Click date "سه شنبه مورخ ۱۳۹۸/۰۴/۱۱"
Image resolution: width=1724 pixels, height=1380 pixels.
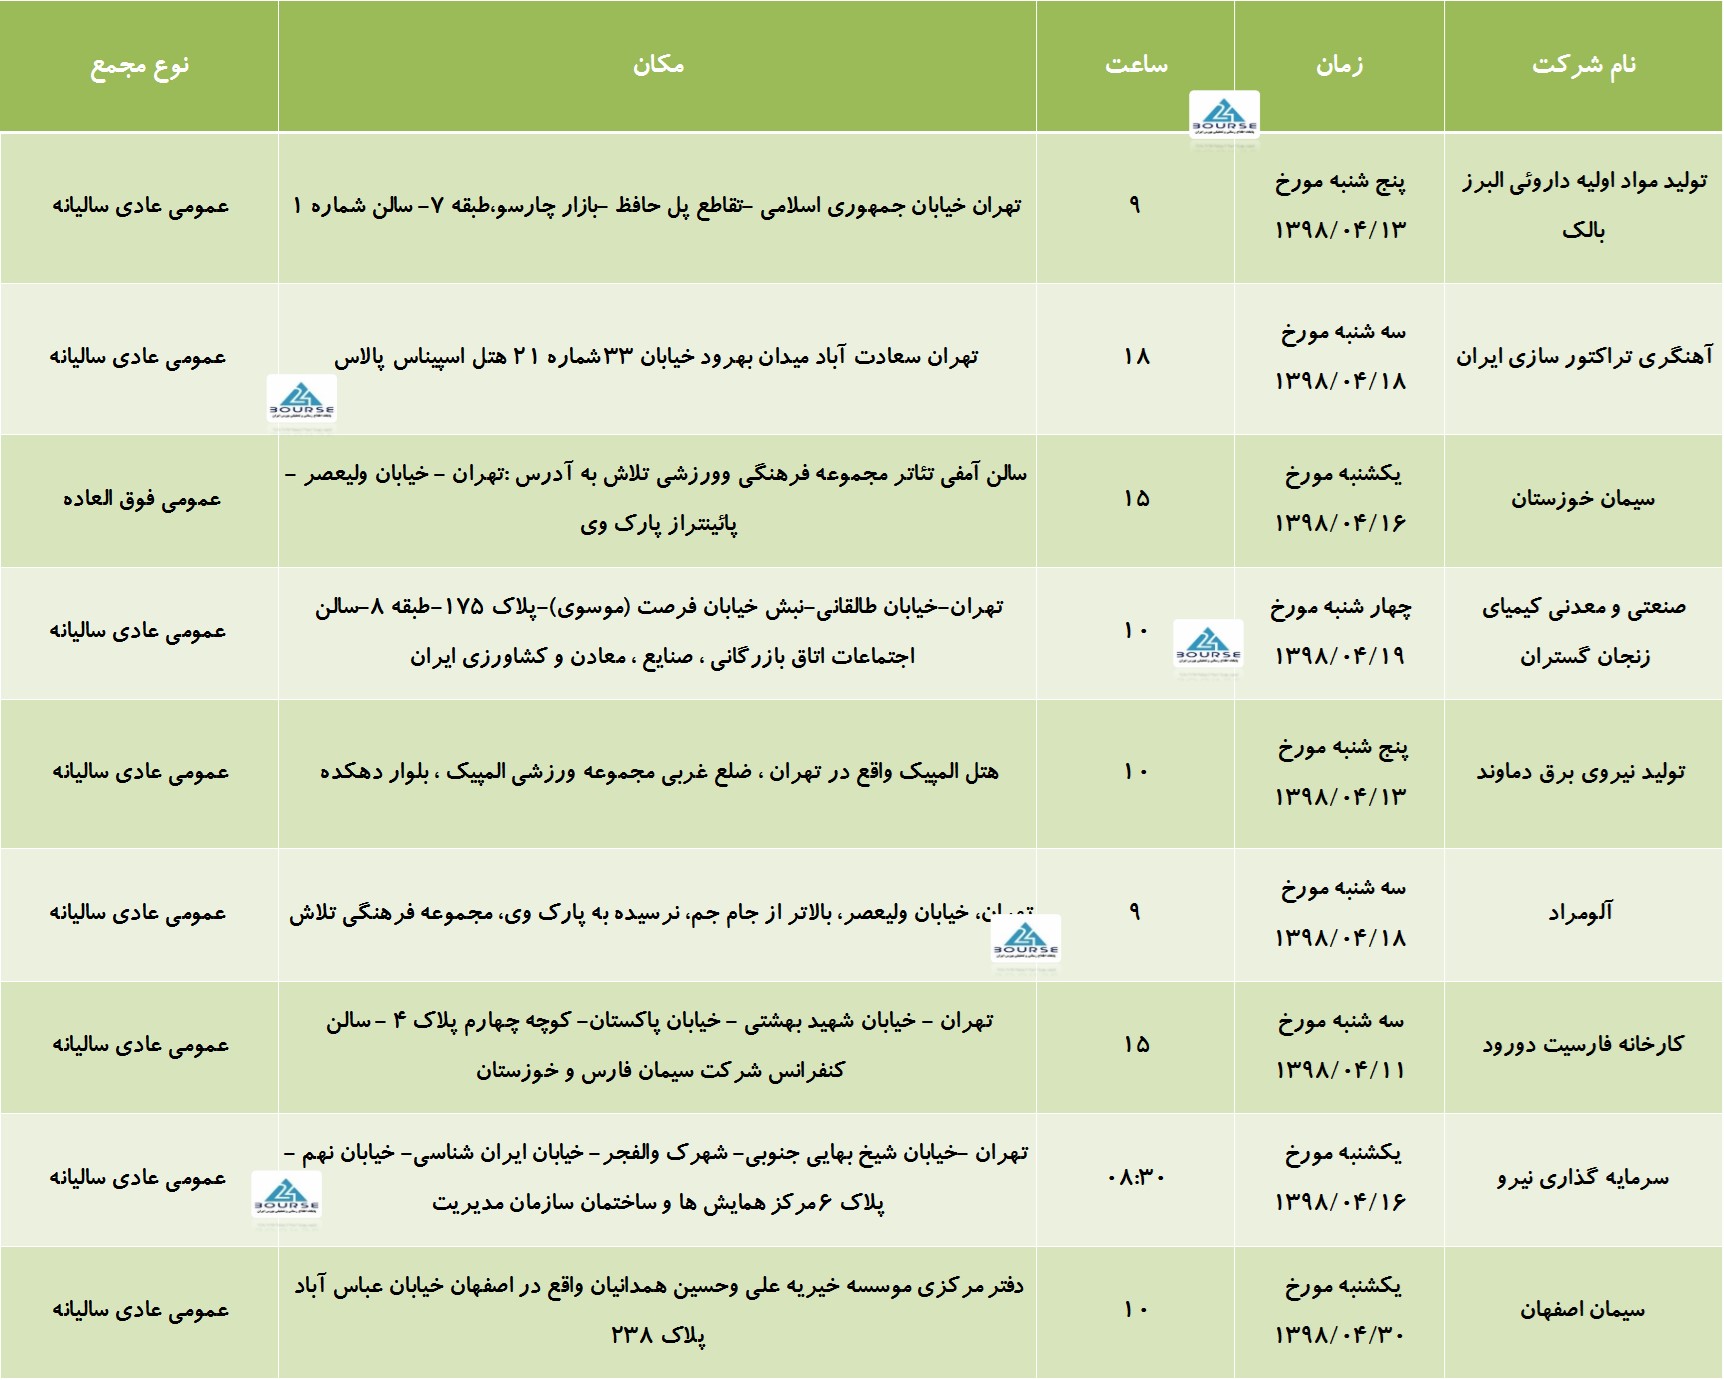click(x=1340, y=1045)
